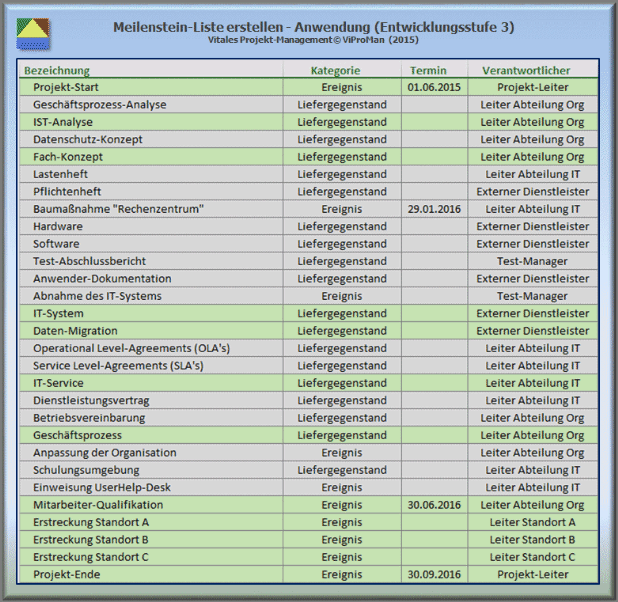
Task: Select the Software cell
Action: click(x=151, y=244)
